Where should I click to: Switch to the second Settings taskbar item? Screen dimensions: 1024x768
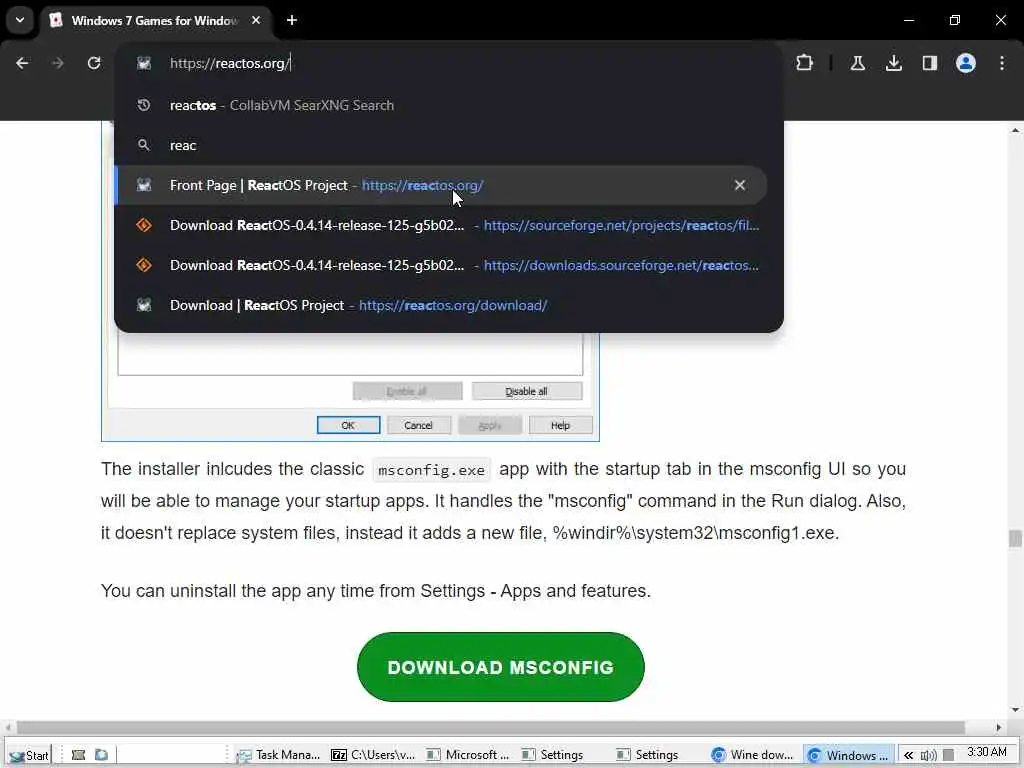[659, 755]
